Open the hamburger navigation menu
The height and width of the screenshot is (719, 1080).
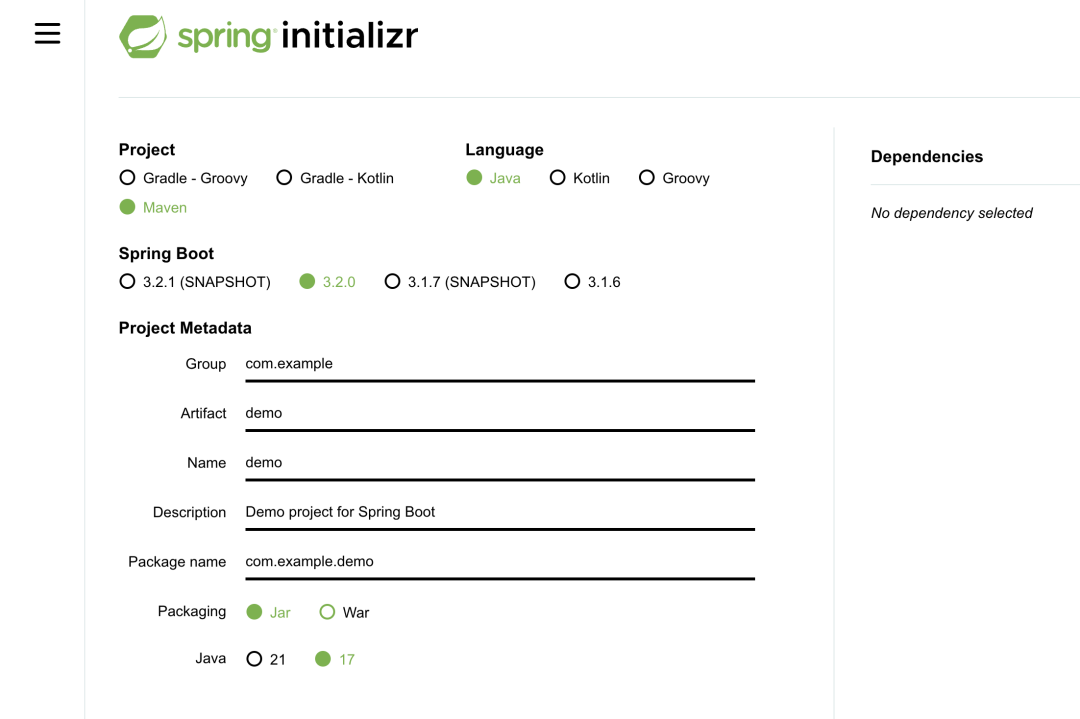[47, 32]
